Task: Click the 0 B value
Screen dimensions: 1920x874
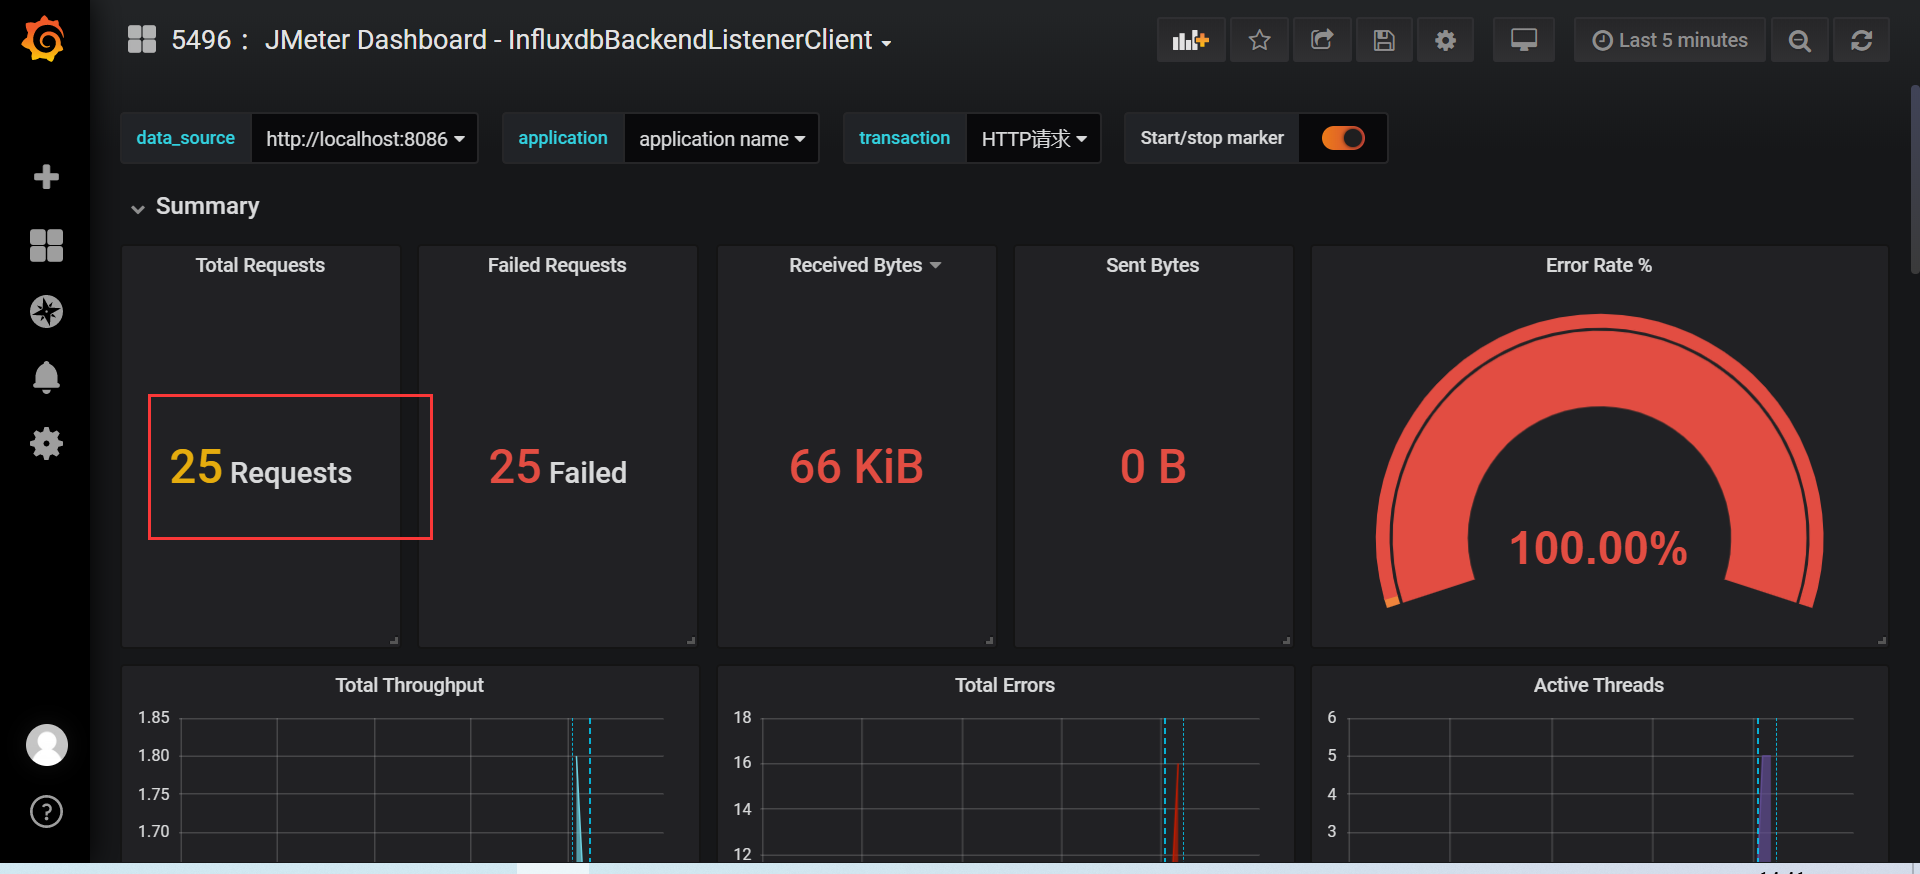Action: (1153, 467)
